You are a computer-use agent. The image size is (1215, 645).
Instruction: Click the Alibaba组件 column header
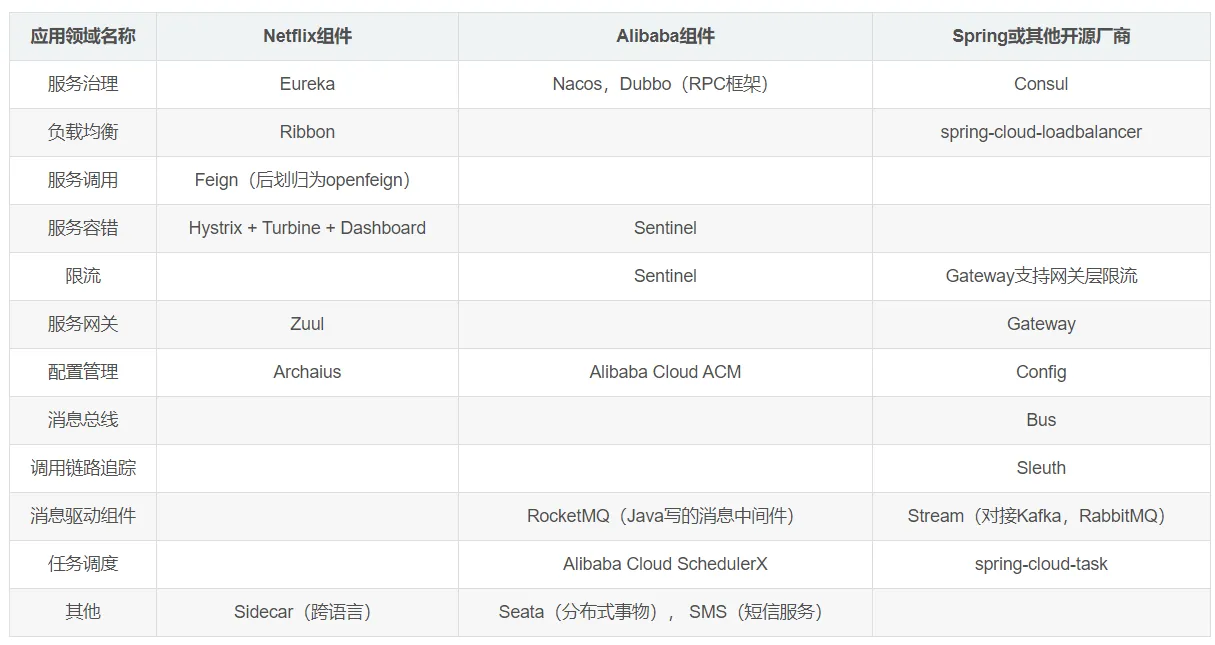click(665, 36)
